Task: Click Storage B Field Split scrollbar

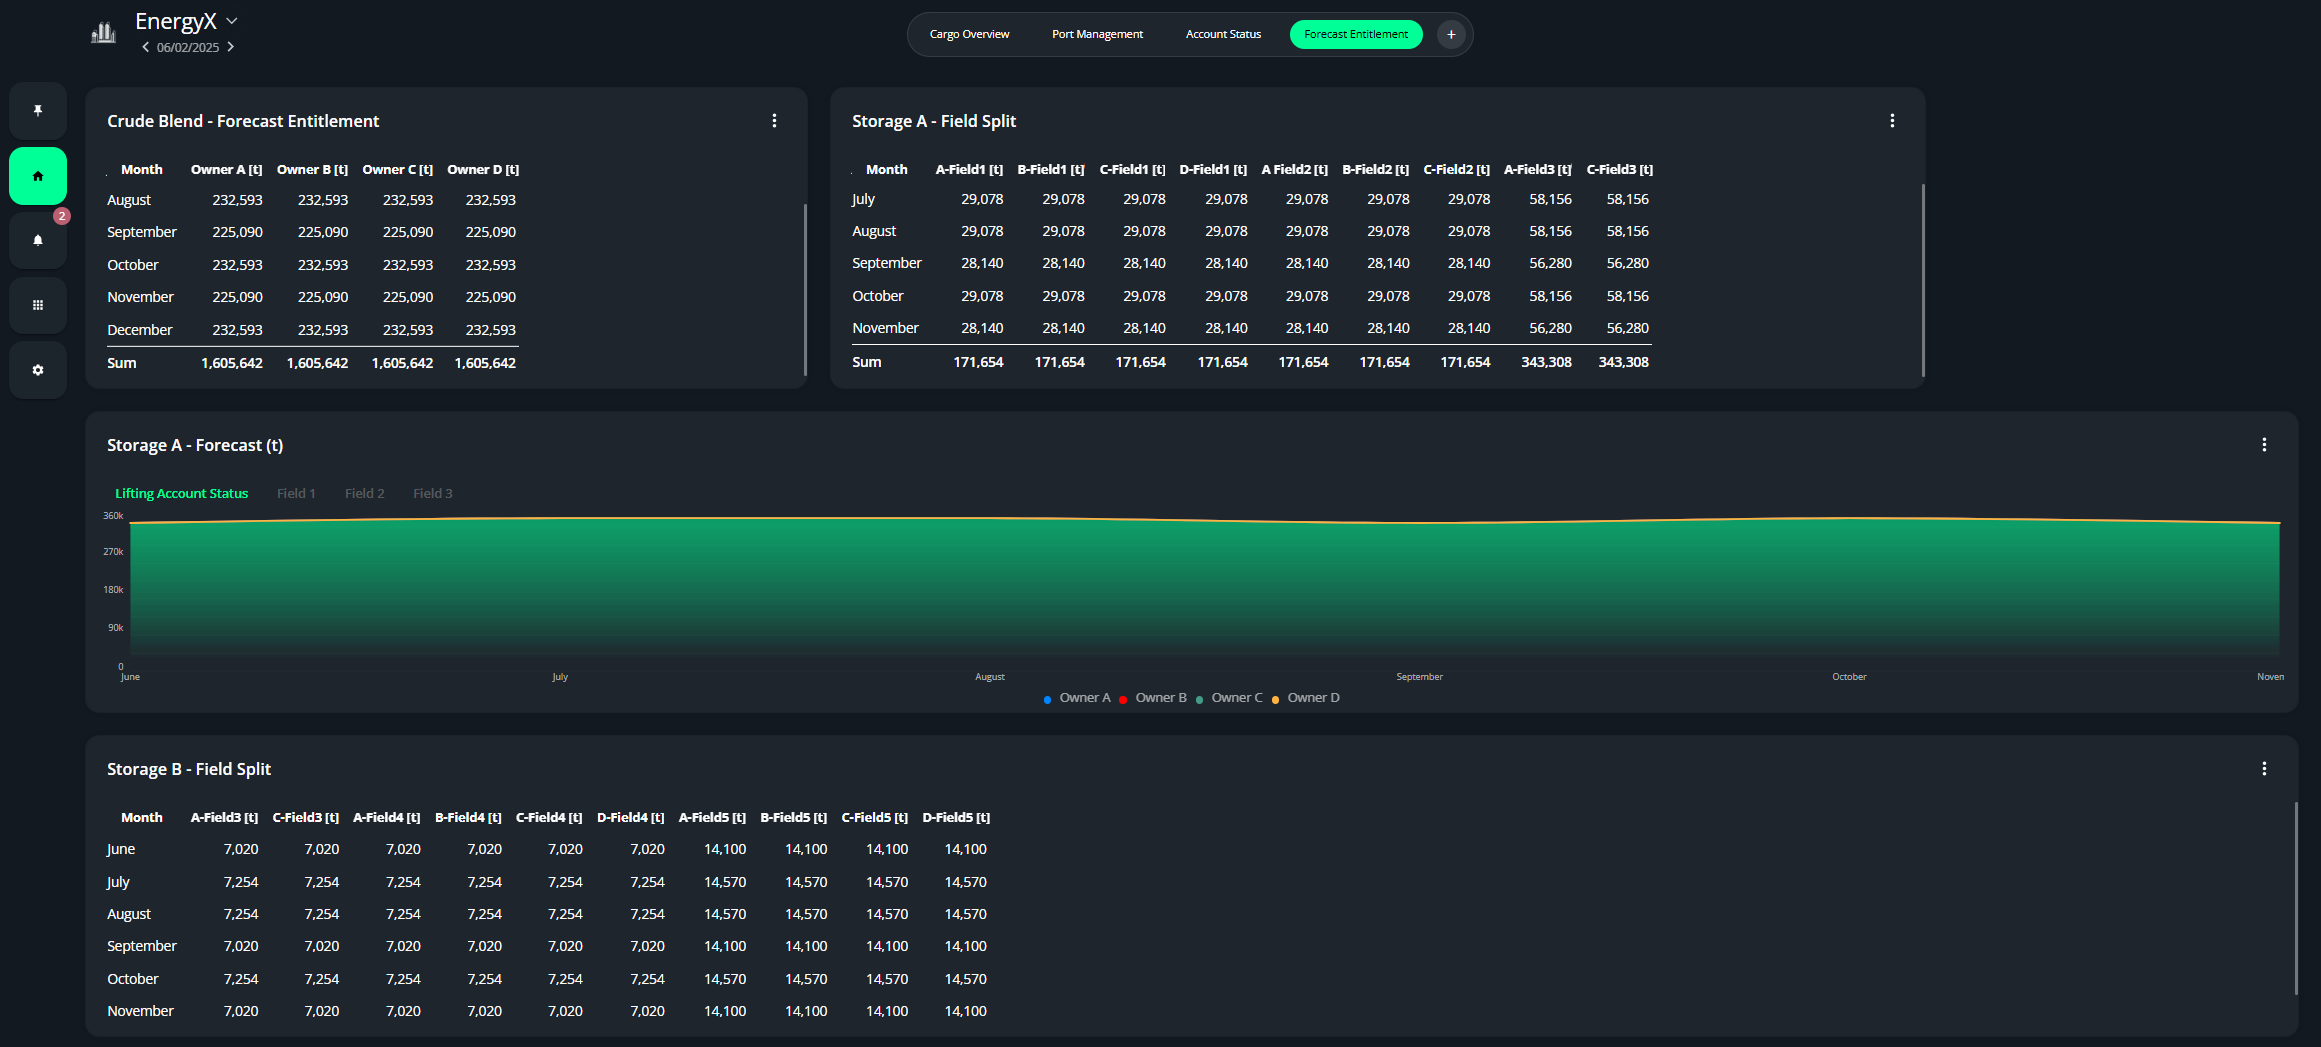Action: tap(2295, 898)
